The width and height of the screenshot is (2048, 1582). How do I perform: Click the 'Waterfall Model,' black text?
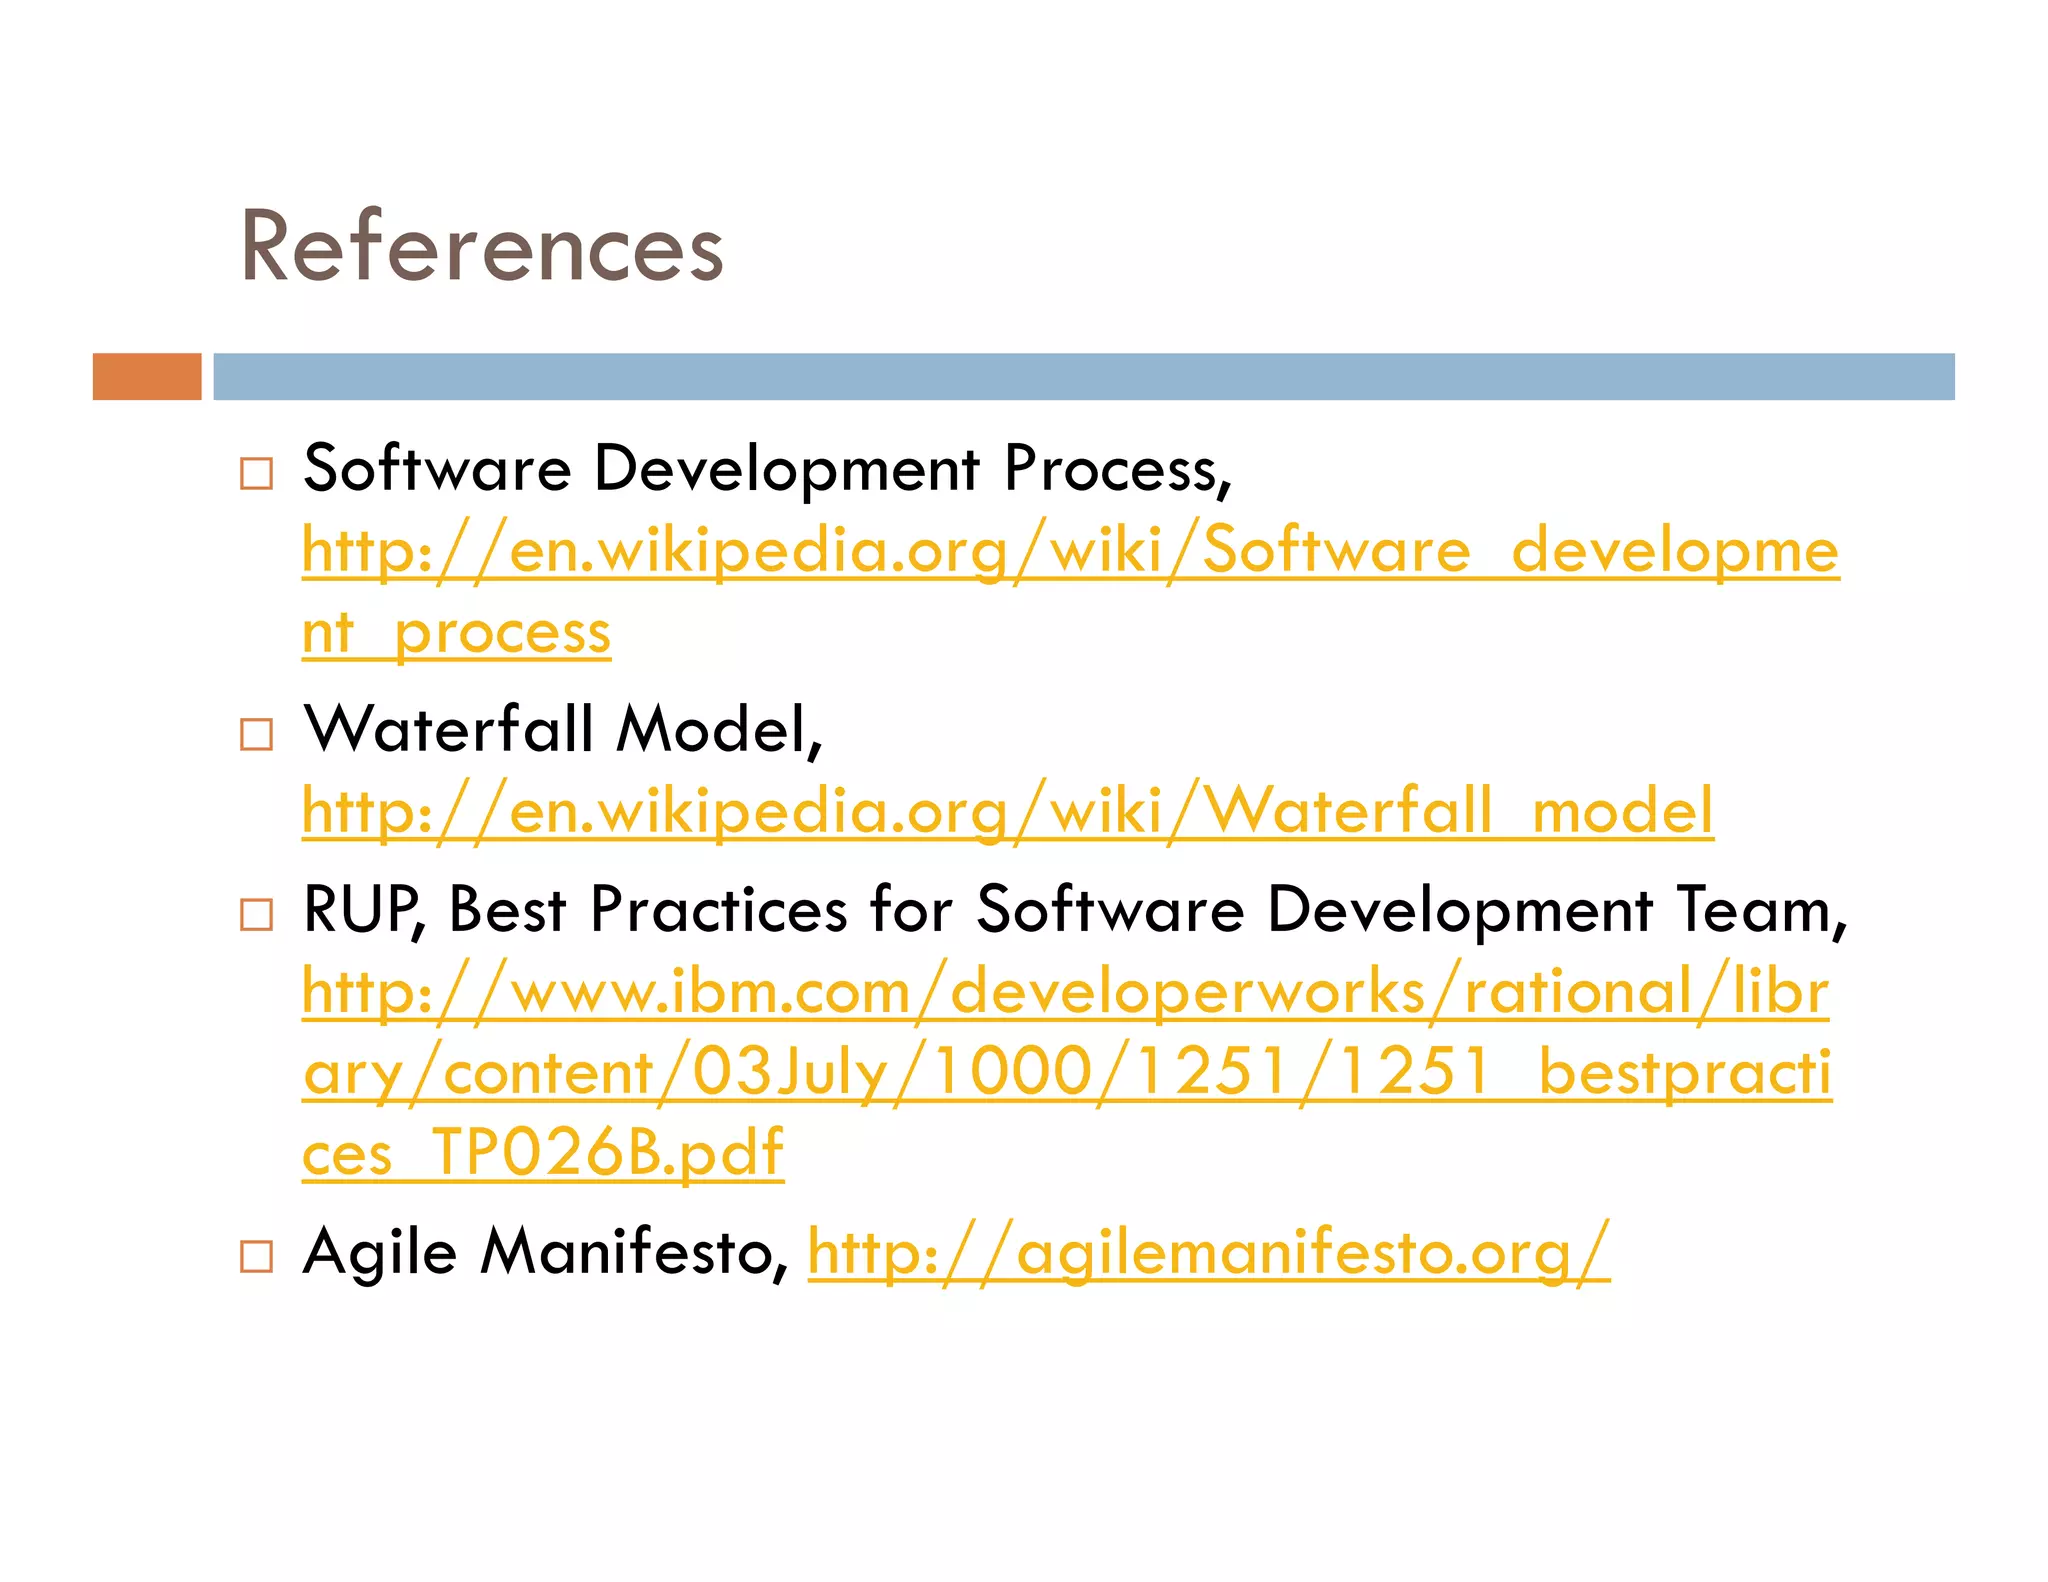coord(563,729)
